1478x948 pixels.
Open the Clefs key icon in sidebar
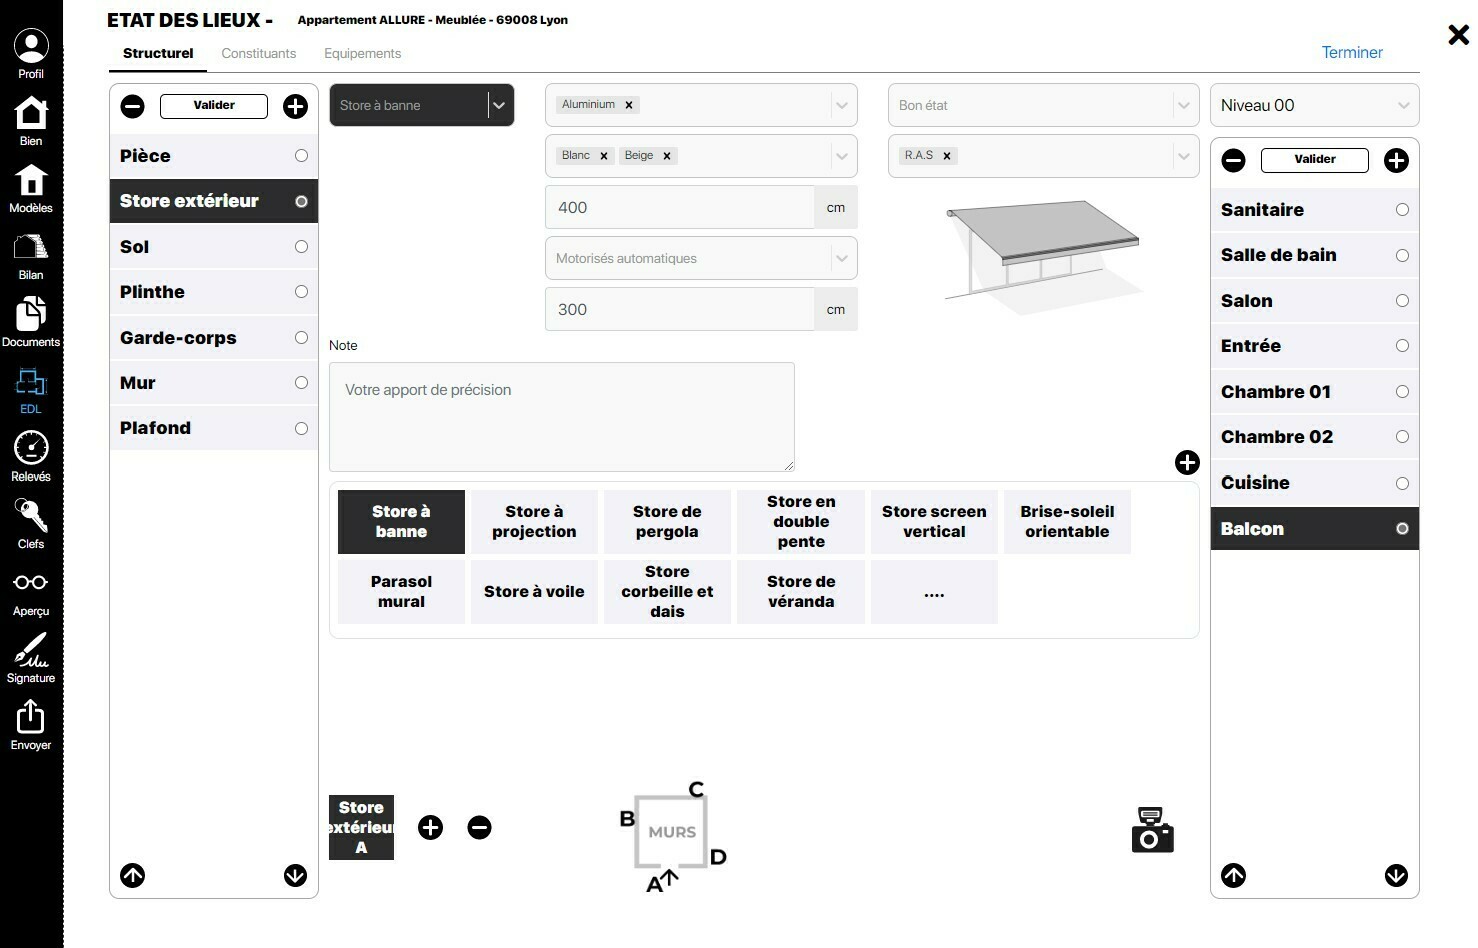(x=31, y=515)
